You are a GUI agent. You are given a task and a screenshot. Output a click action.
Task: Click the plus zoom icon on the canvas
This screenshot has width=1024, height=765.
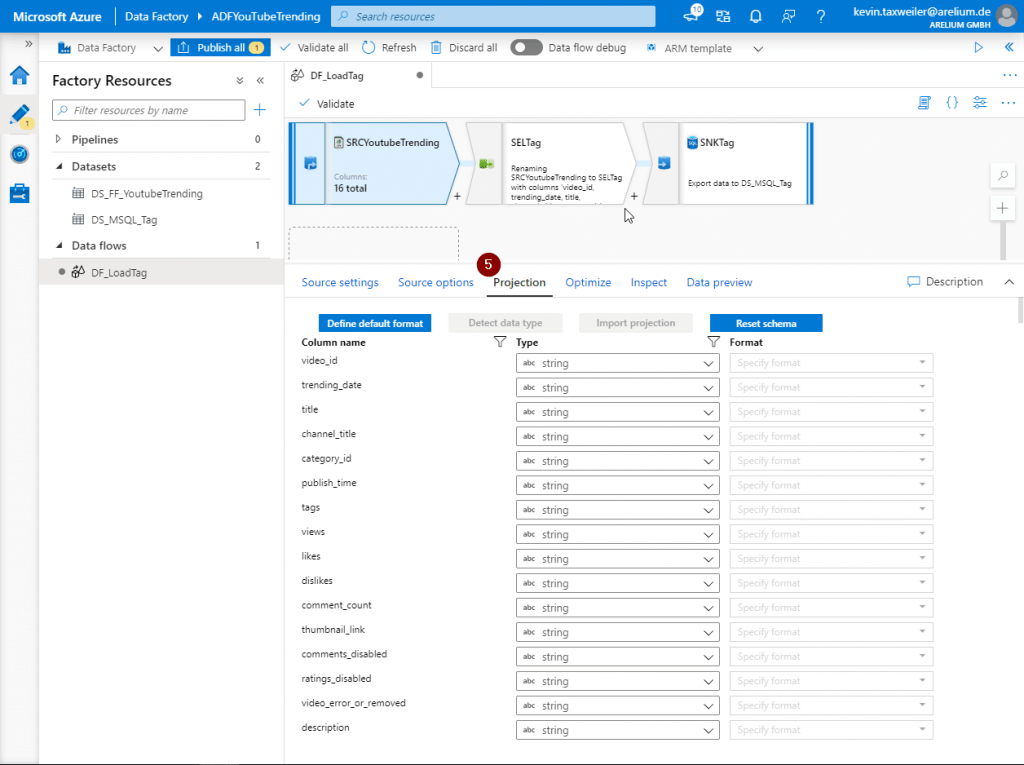coord(1002,208)
